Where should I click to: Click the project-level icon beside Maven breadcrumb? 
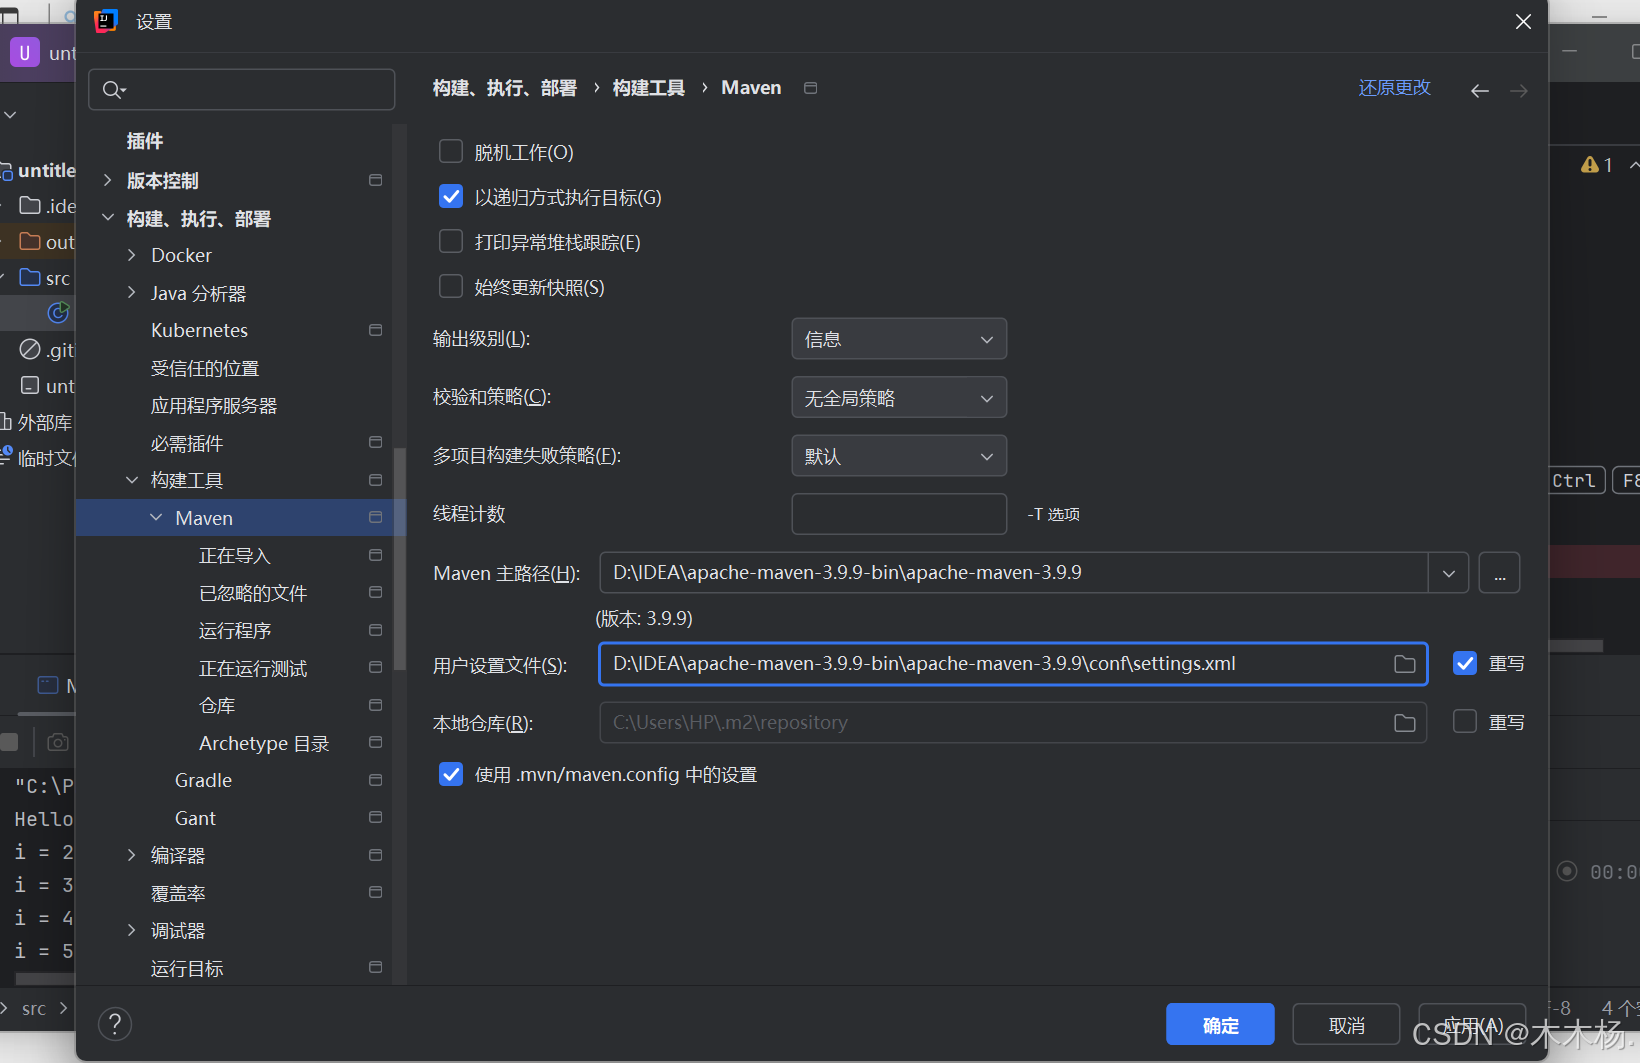pyautogui.click(x=811, y=88)
